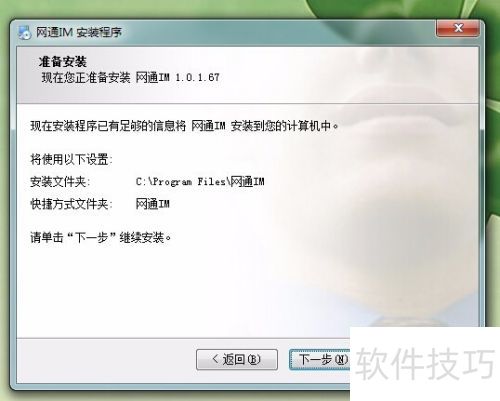The height and width of the screenshot is (401, 500).
Task: Click the sentence starting 现在安装程序已有足够的信息
Action: click(184, 126)
